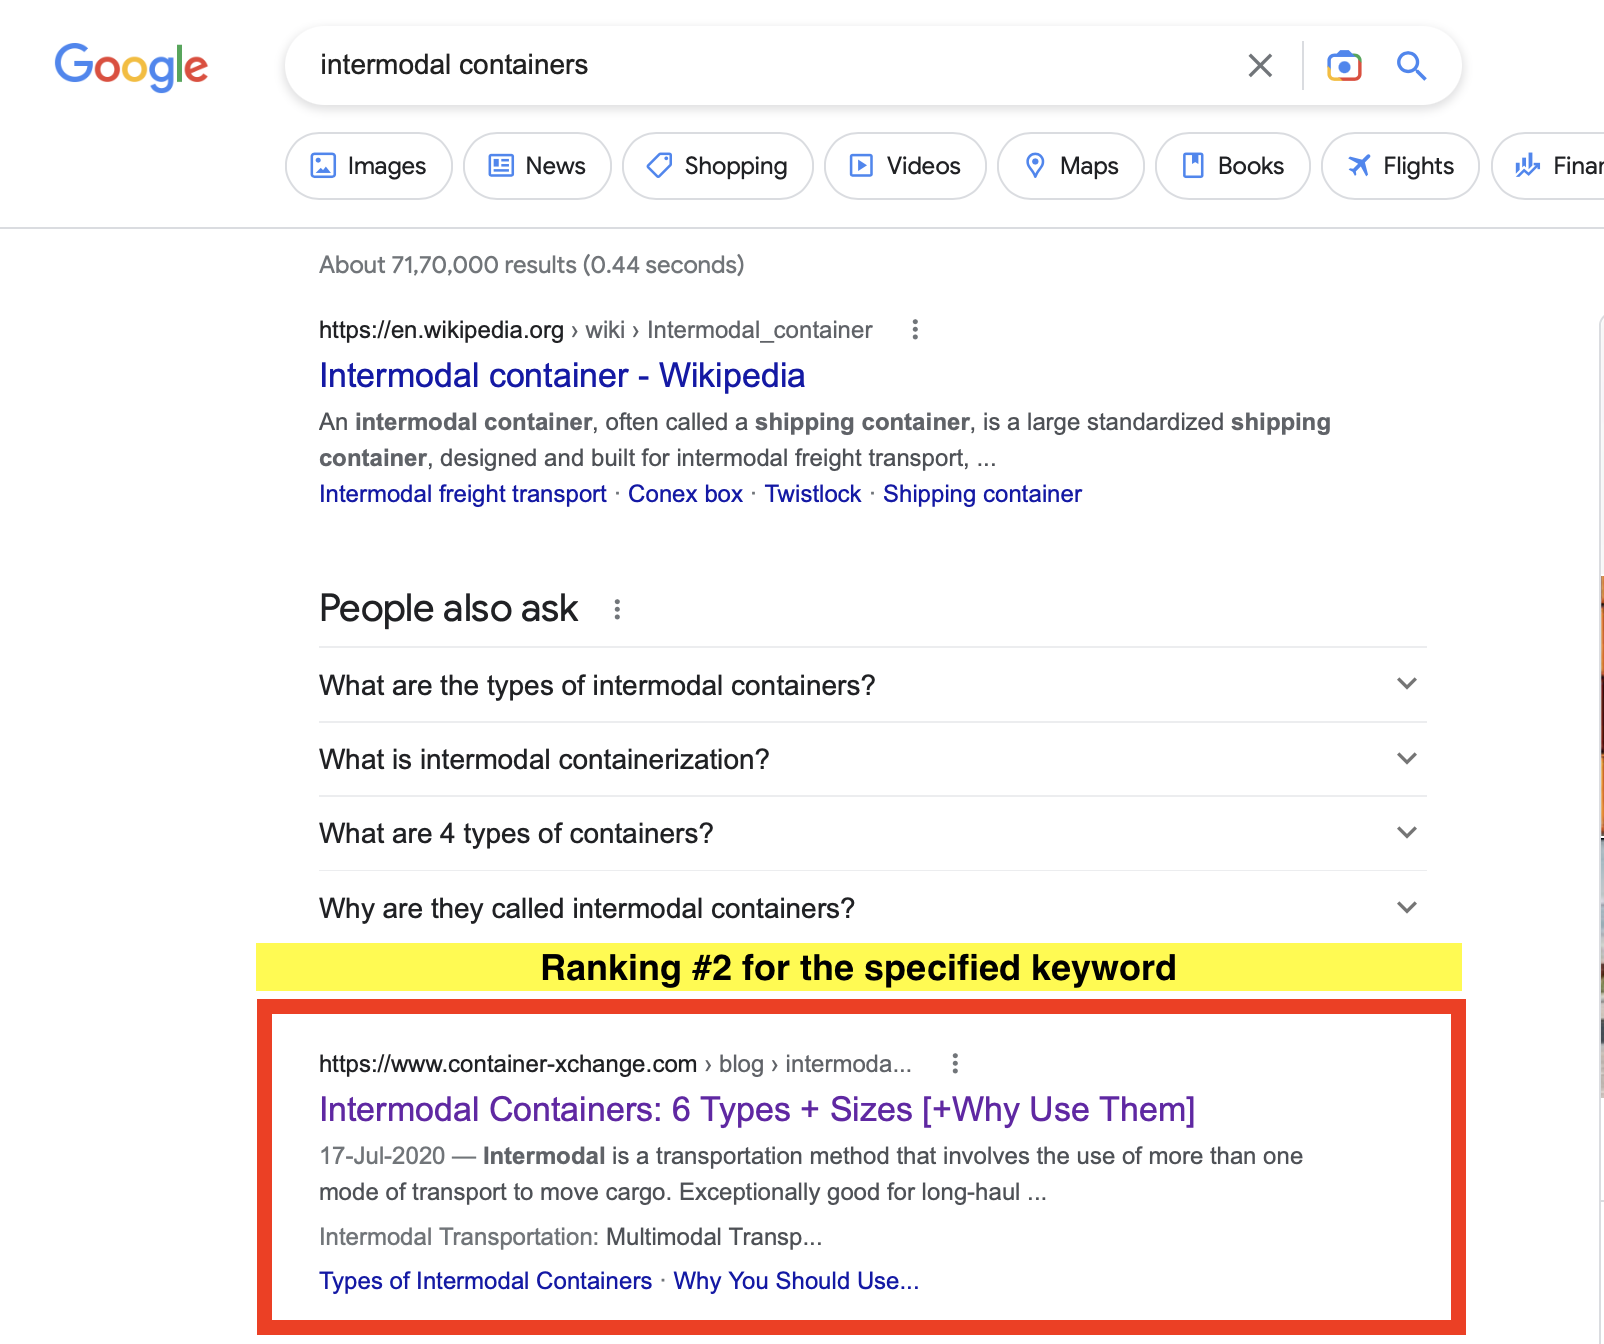Show Videos results
The image size is (1604, 1344).
(x=905, y=166)
